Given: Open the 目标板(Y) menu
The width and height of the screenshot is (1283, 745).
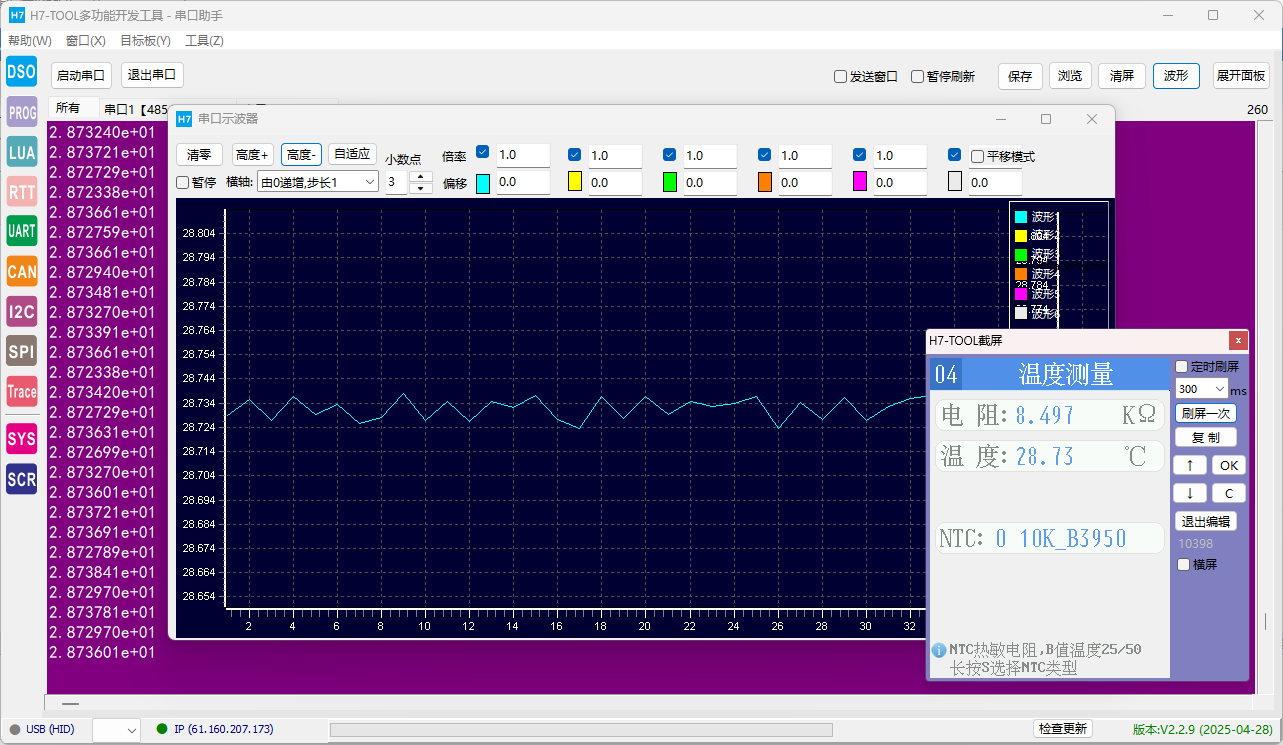Looking at the screenshot, I should coord(145,41).
